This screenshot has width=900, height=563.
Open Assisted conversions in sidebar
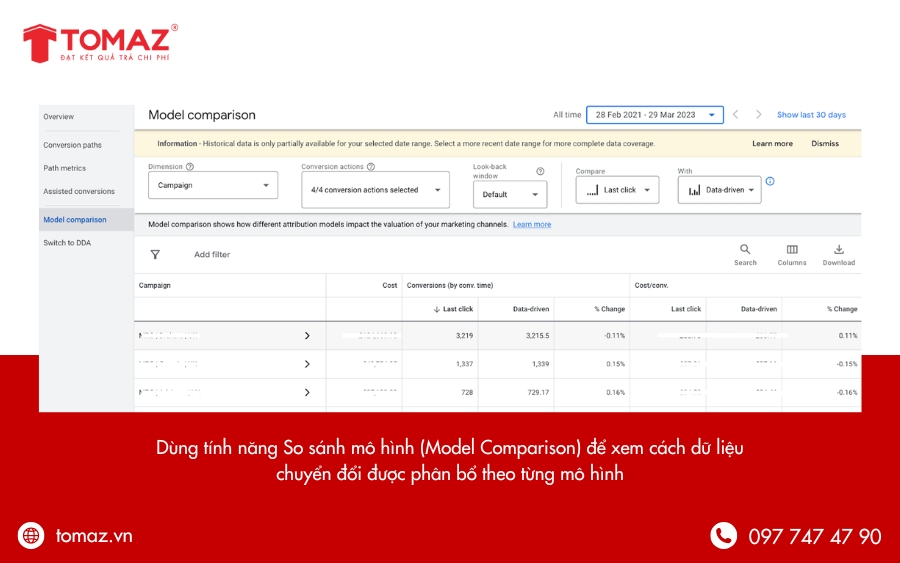click(x=79, y=191)
